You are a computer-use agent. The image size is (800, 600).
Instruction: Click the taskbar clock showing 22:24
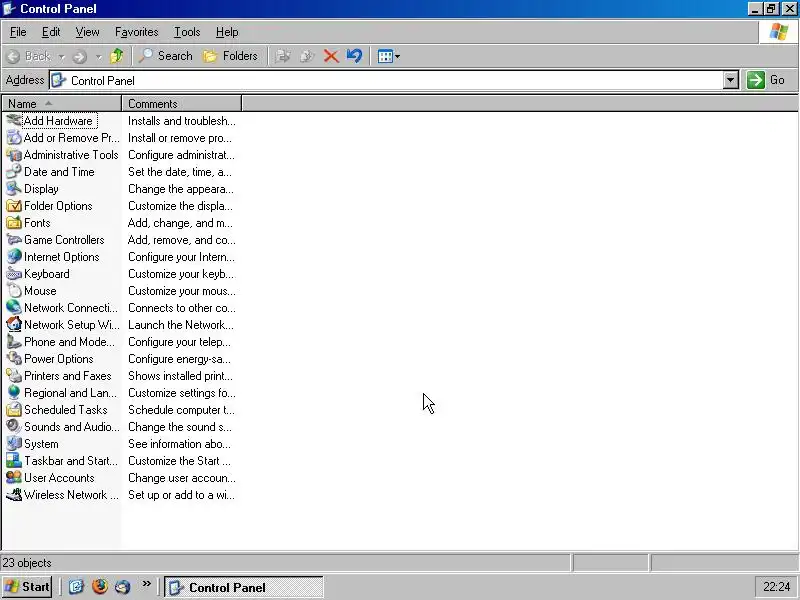(x=776, y=587)
